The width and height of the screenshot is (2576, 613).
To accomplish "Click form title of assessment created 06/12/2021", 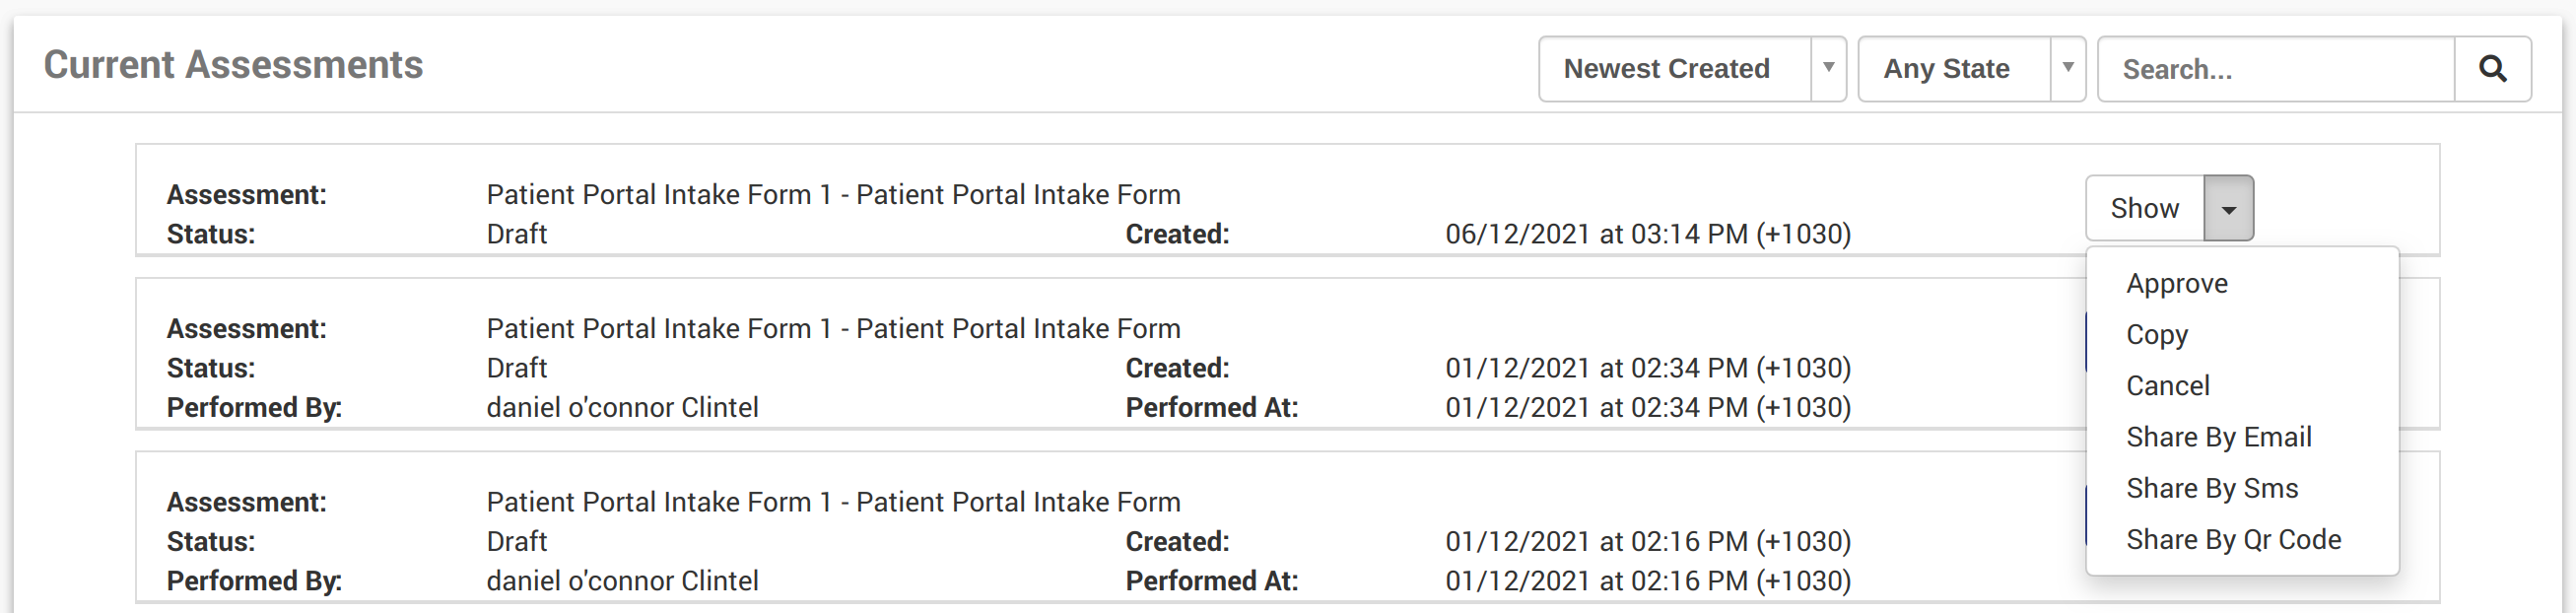I will pyautogui.click(x=833, y=194).
